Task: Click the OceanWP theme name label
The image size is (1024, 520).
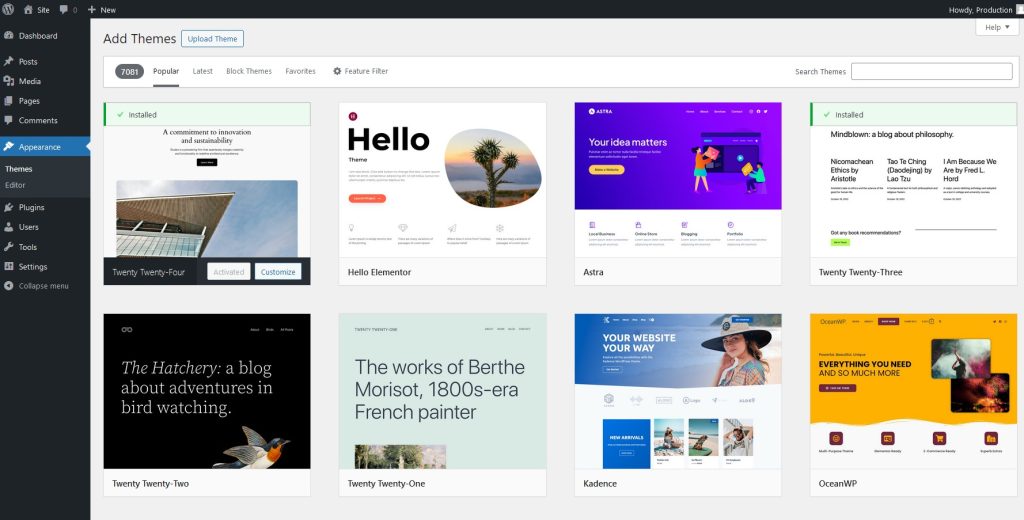Action: 838,483
